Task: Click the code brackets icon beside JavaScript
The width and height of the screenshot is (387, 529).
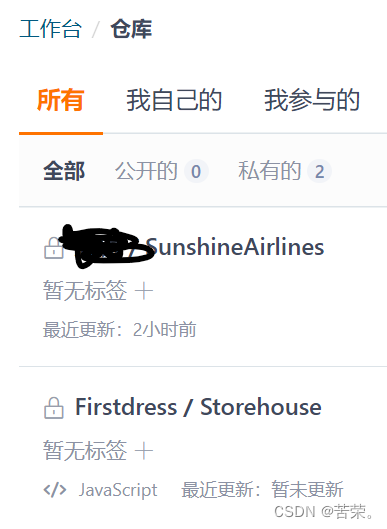Action: [55, 490]
